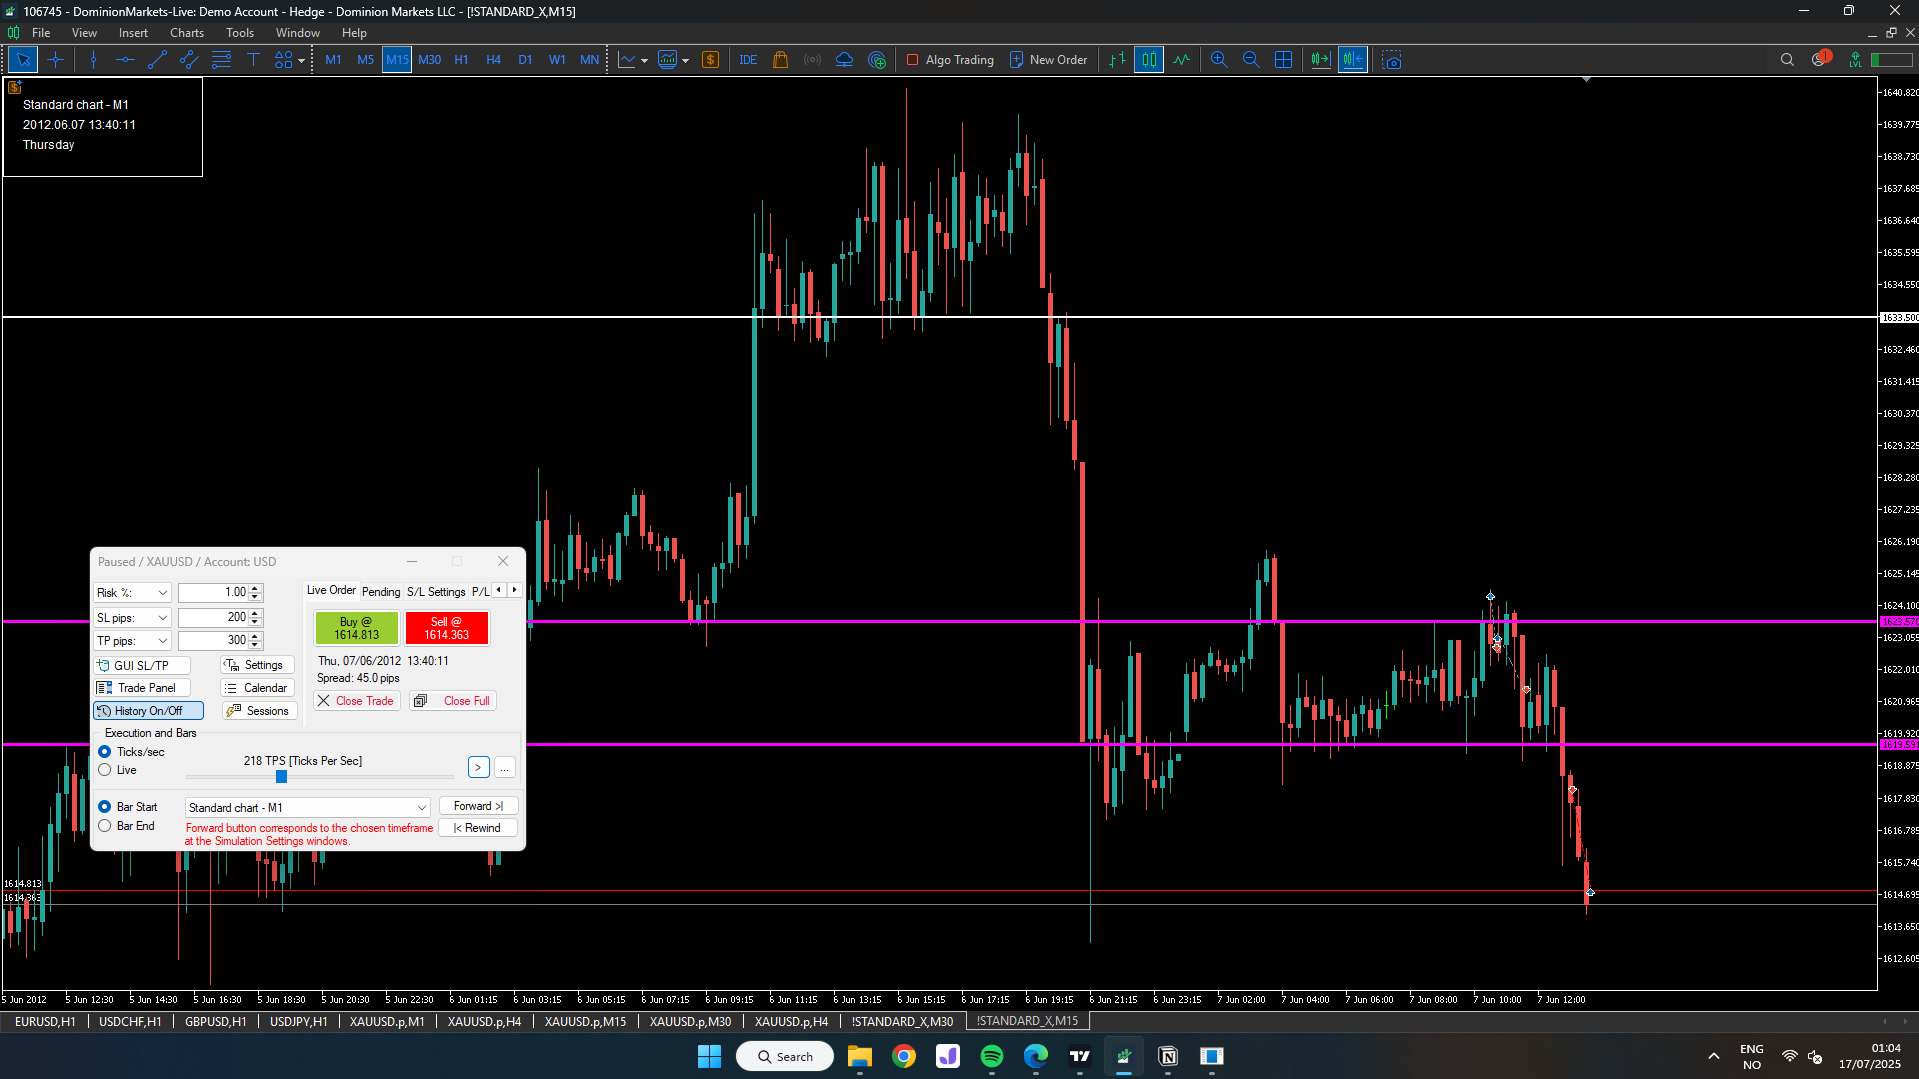This screenshot has height=1079, width=1919.
Task: Select the Bar Start radio button
Action: click(105, 807)
